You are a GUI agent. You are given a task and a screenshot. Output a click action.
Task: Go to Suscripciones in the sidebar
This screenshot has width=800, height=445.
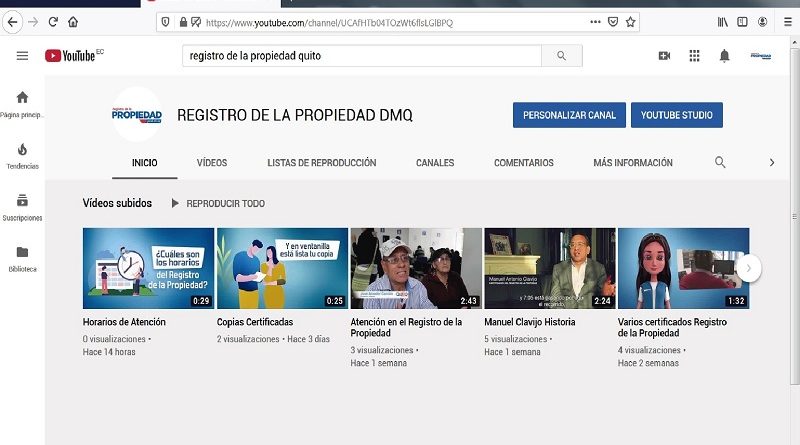point(22,206)
